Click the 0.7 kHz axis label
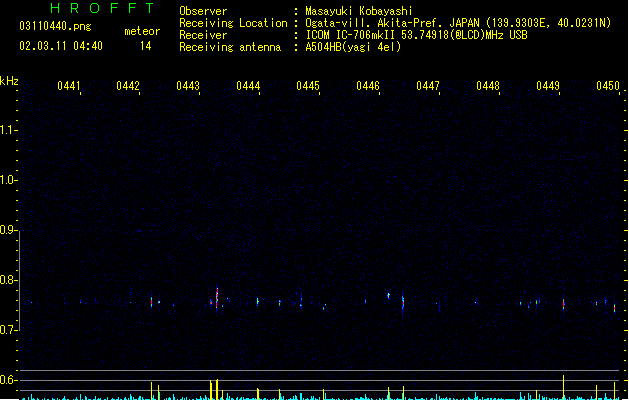The image size is (629, 400). [x=8, y=330]
